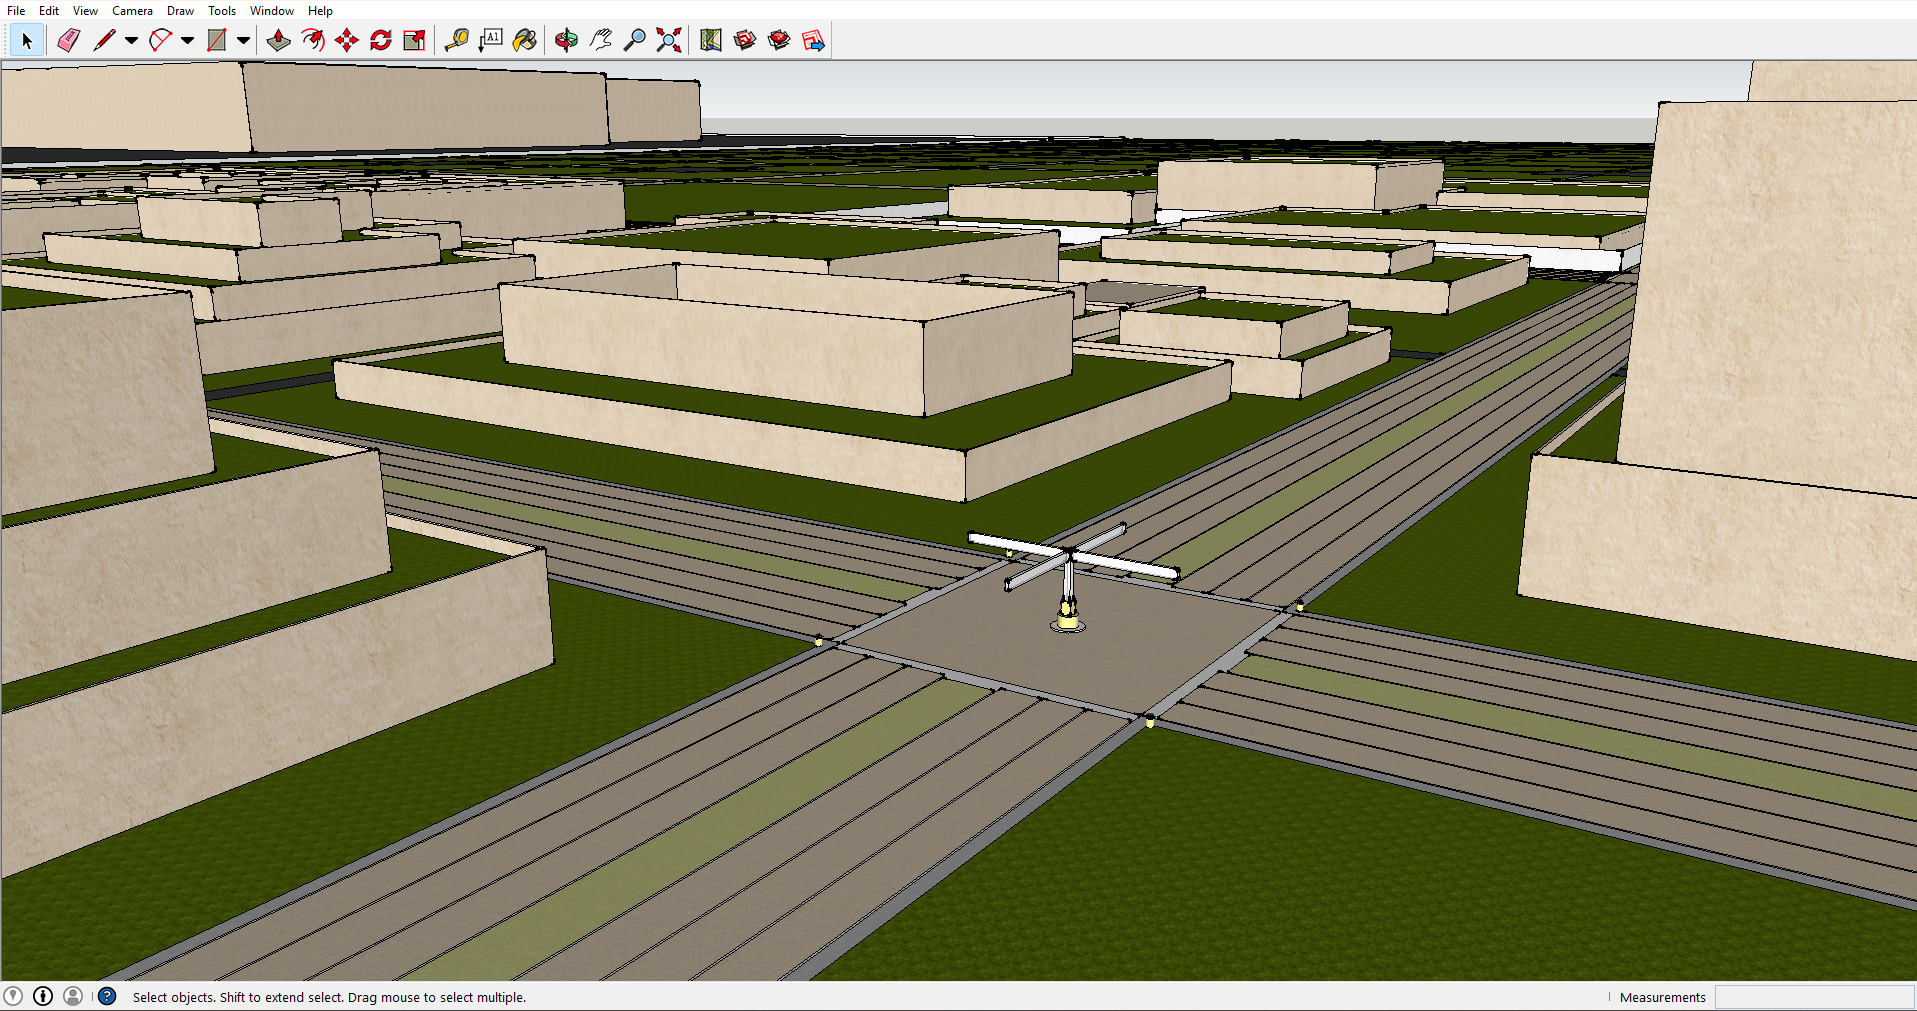Image resolution: width=1917 pixels, height=1011 pixels.
Task: Click the Measurements label
Action: coord(1662,997)
